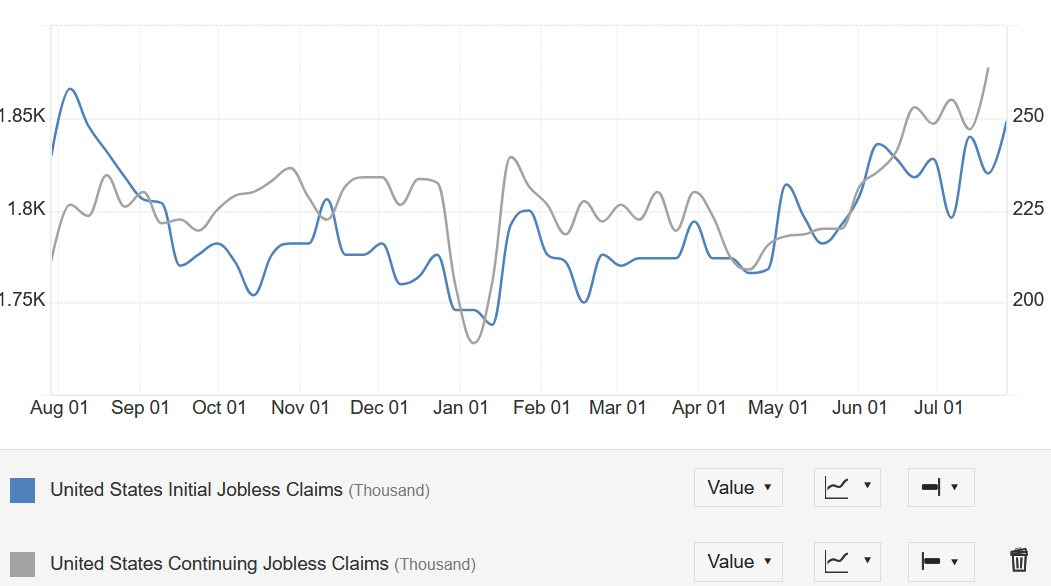Click United States Continuing Jobless Claims label
The height and width of the screenshot is (586, 1051).
point(219,563)
